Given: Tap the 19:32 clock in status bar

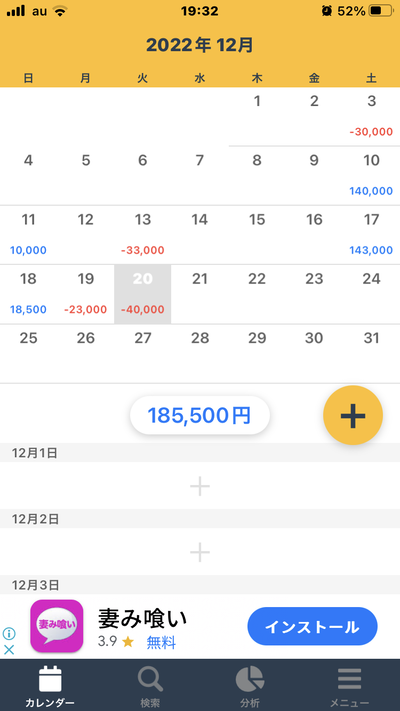Looking at the screenshot, I should [200, 11].
